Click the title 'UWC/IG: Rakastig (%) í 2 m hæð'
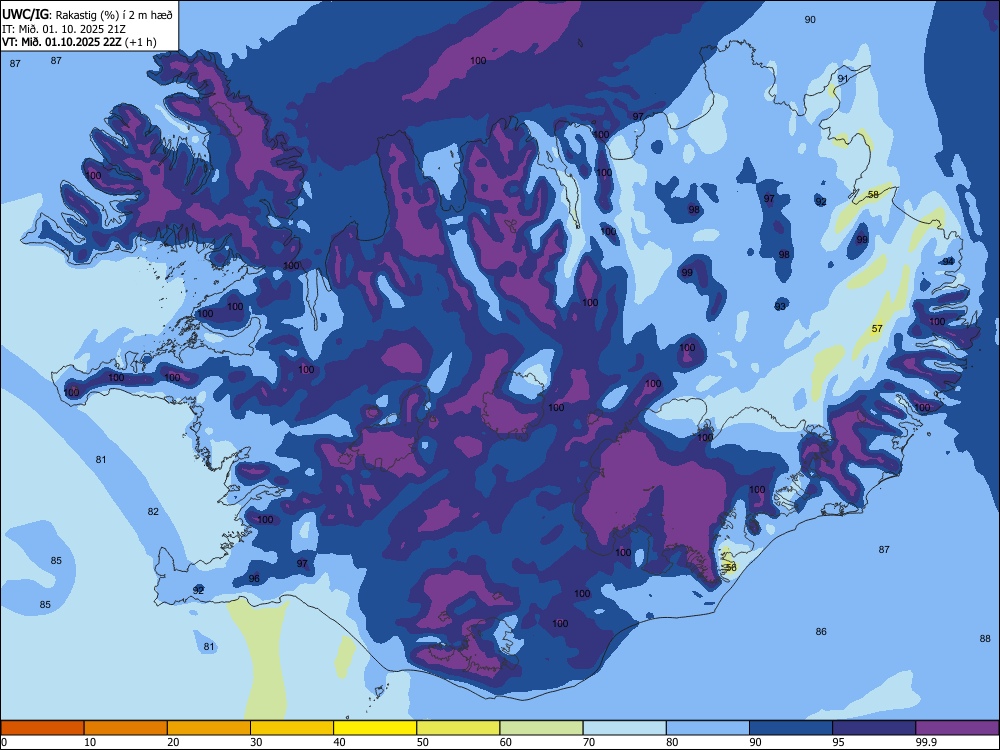Screen dimensions: 1000x750 click(x=87, y=15)
